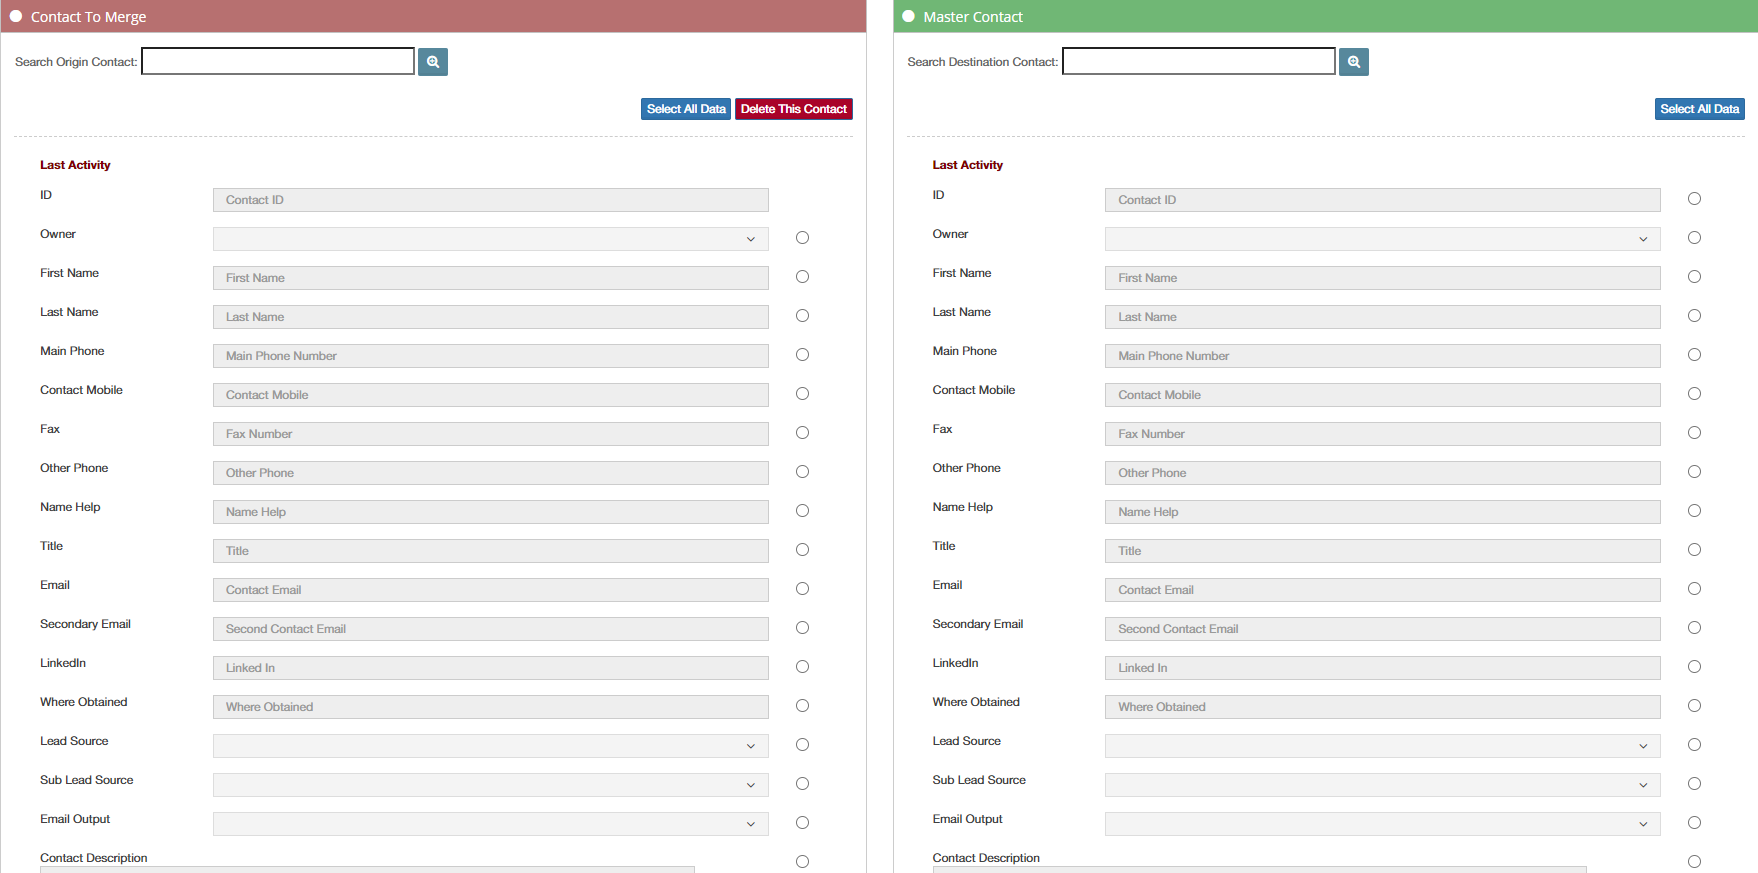Click First Name field in Contact To Merge
Viewport: 1758px width, 873px height.
point(490,278)
